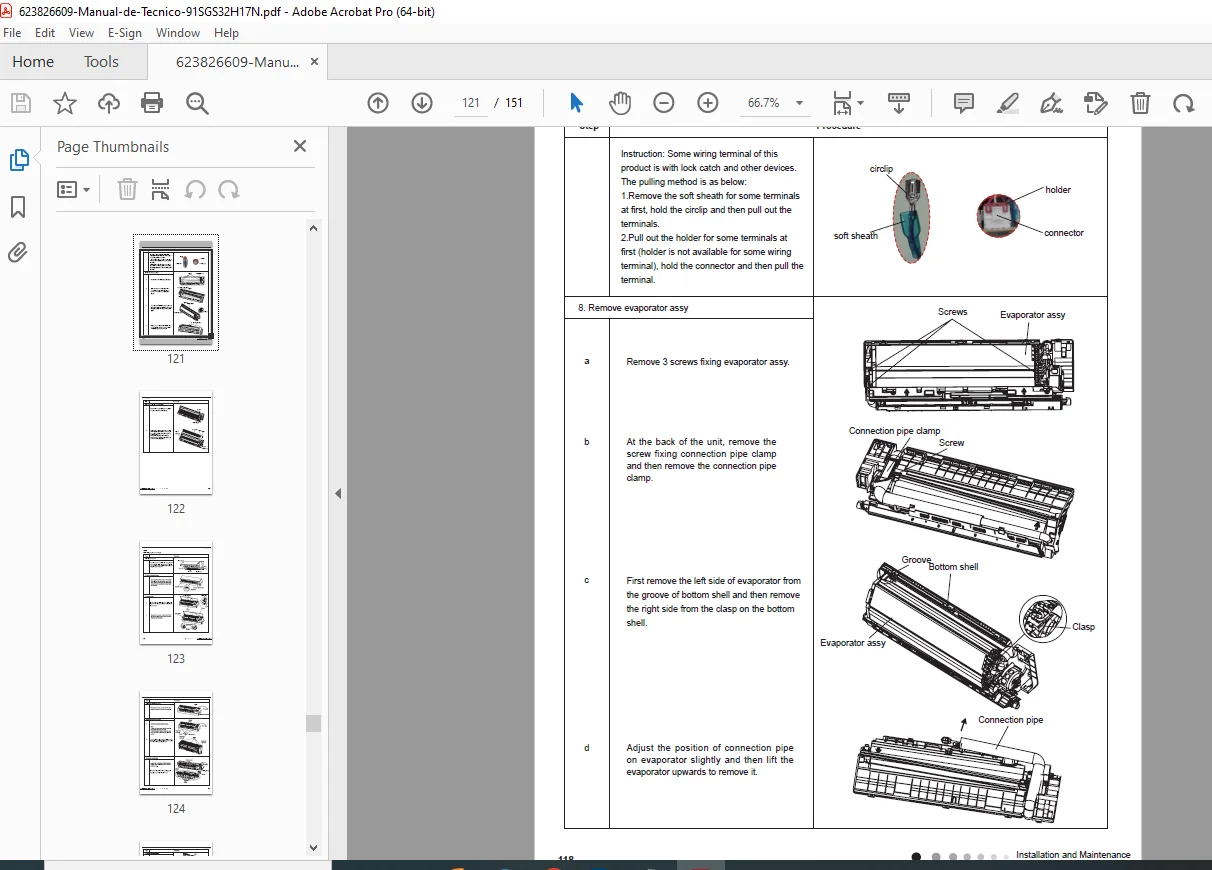Open the sign document tool

[1052, 103]
